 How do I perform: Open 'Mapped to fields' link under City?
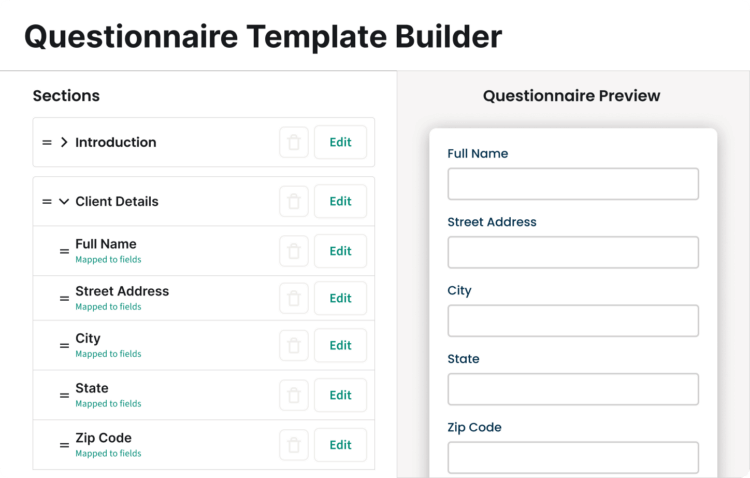pyautogui.click(x=108, y=354)
